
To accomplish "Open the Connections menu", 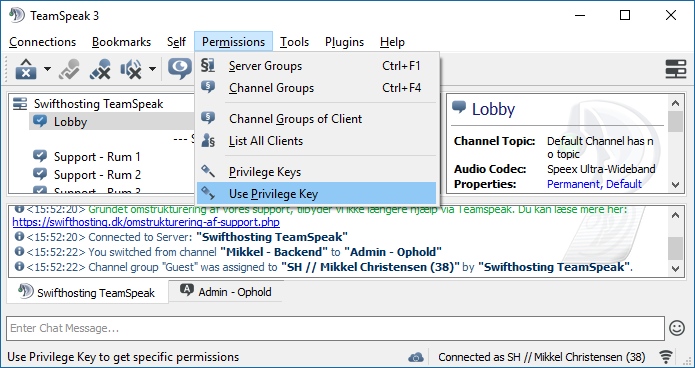I will point(42,42).
